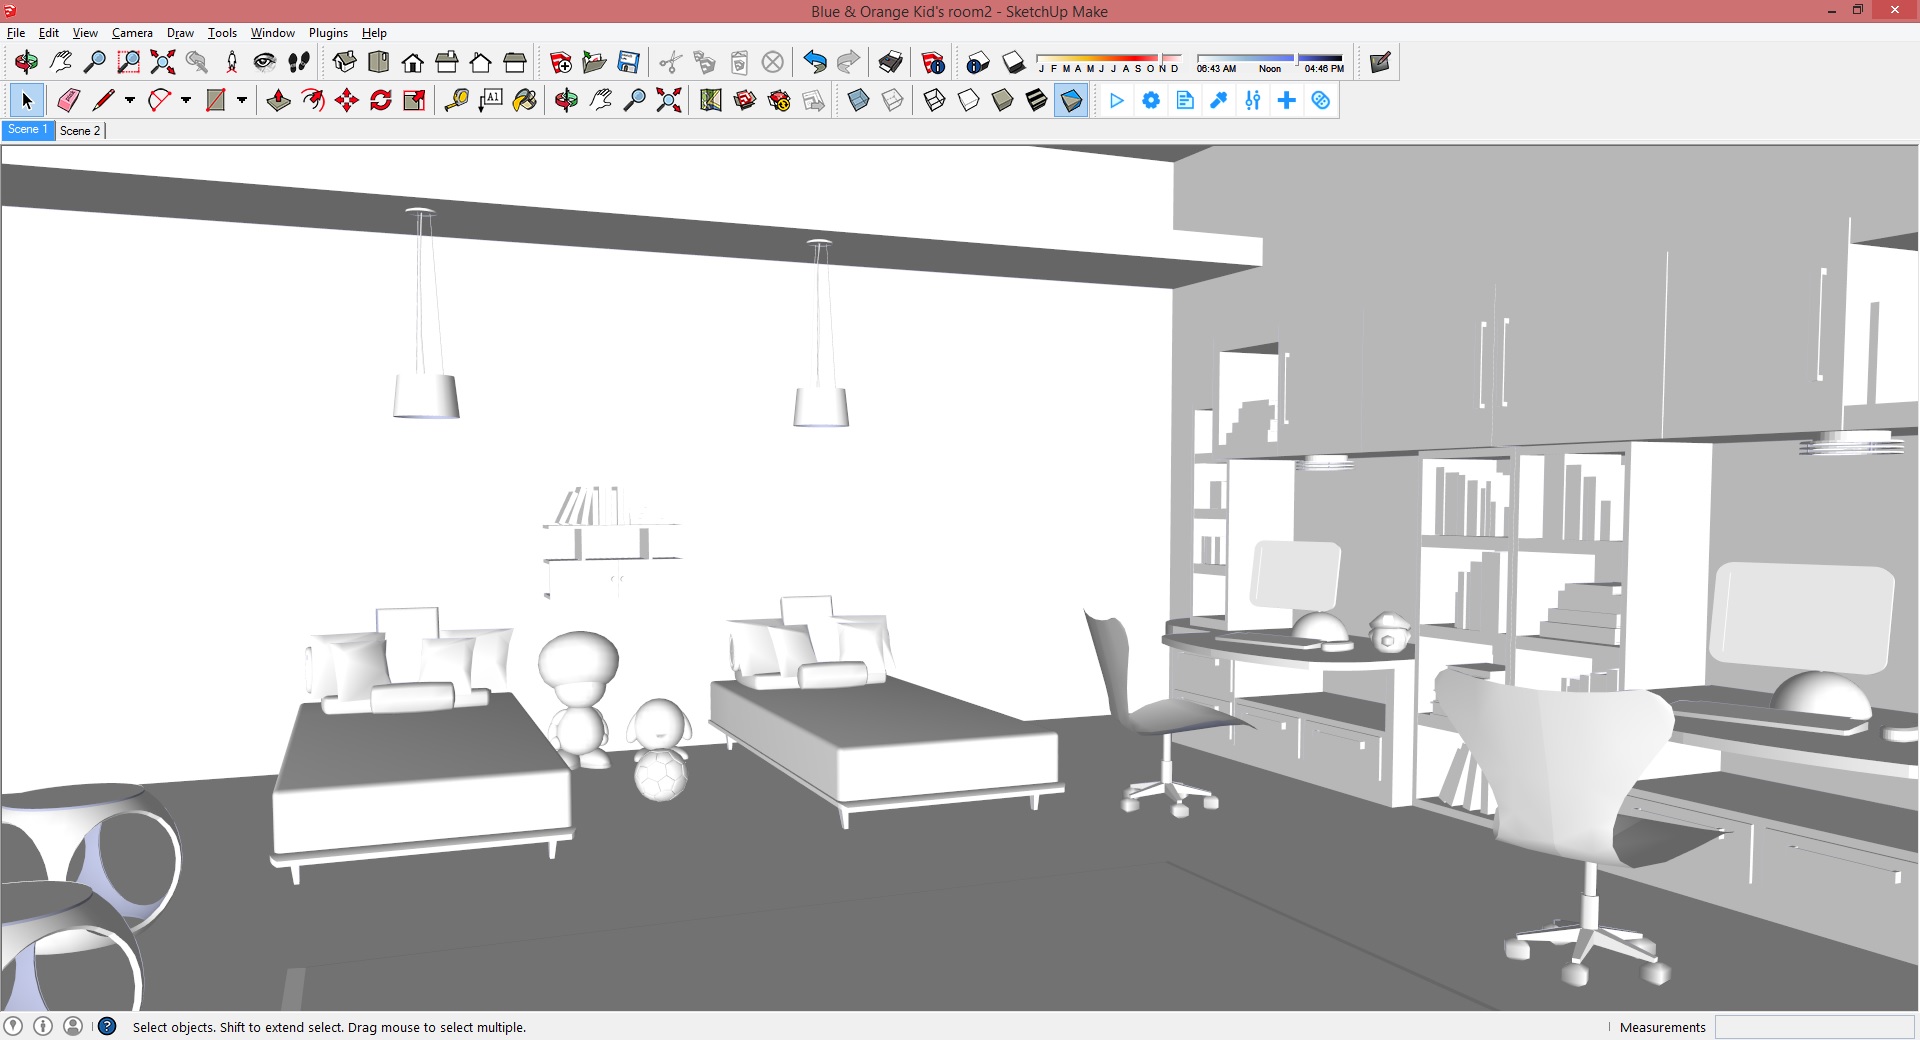Open 3D Warehouse get models

click(745, 100)
